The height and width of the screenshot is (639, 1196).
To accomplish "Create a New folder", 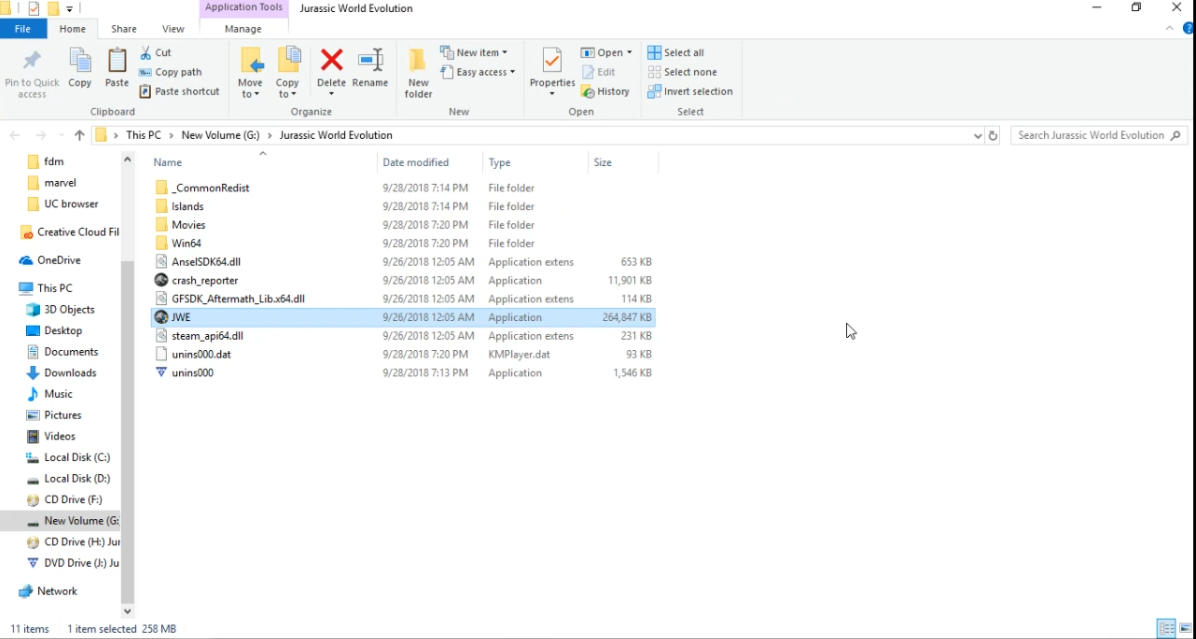I will tap(418, 73).
